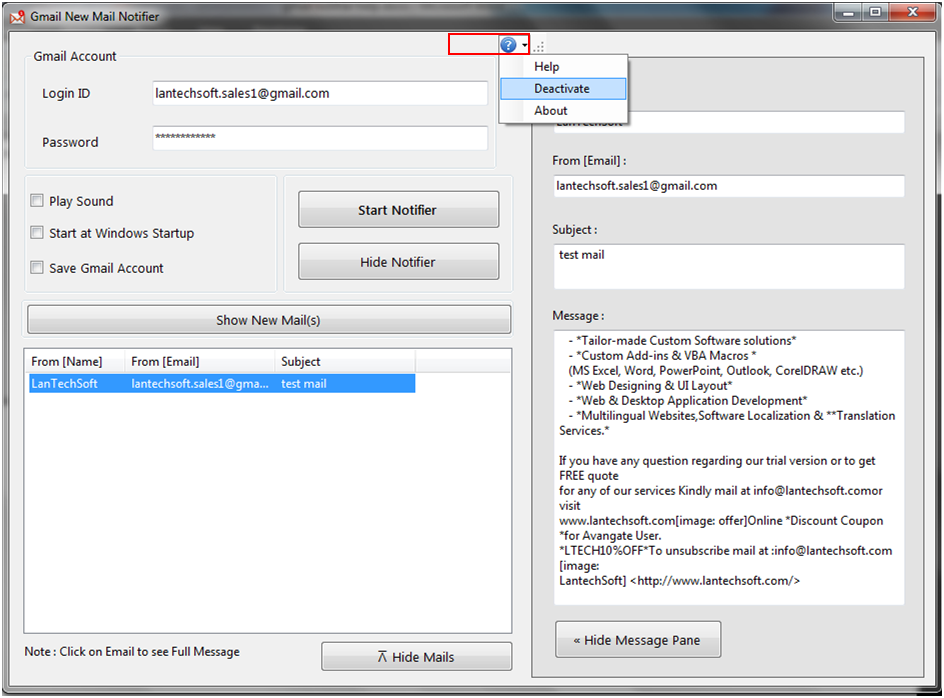
Task: Click the From [Email] field in message pane
Action: click(728, 185)
